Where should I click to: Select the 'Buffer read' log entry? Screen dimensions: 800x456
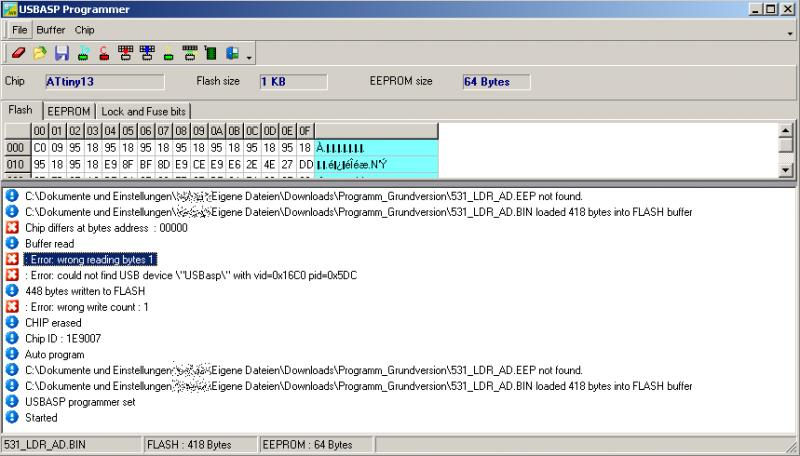[49, 244]
